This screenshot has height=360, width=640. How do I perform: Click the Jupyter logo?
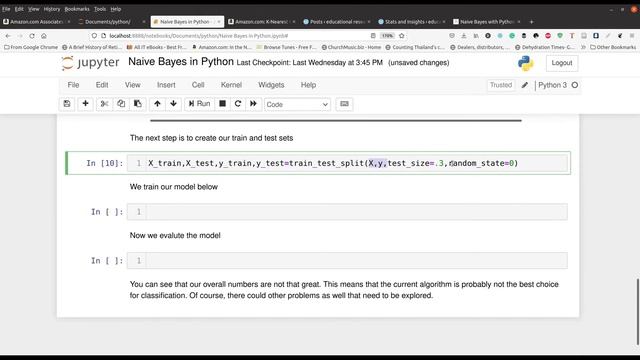point(90,63)
